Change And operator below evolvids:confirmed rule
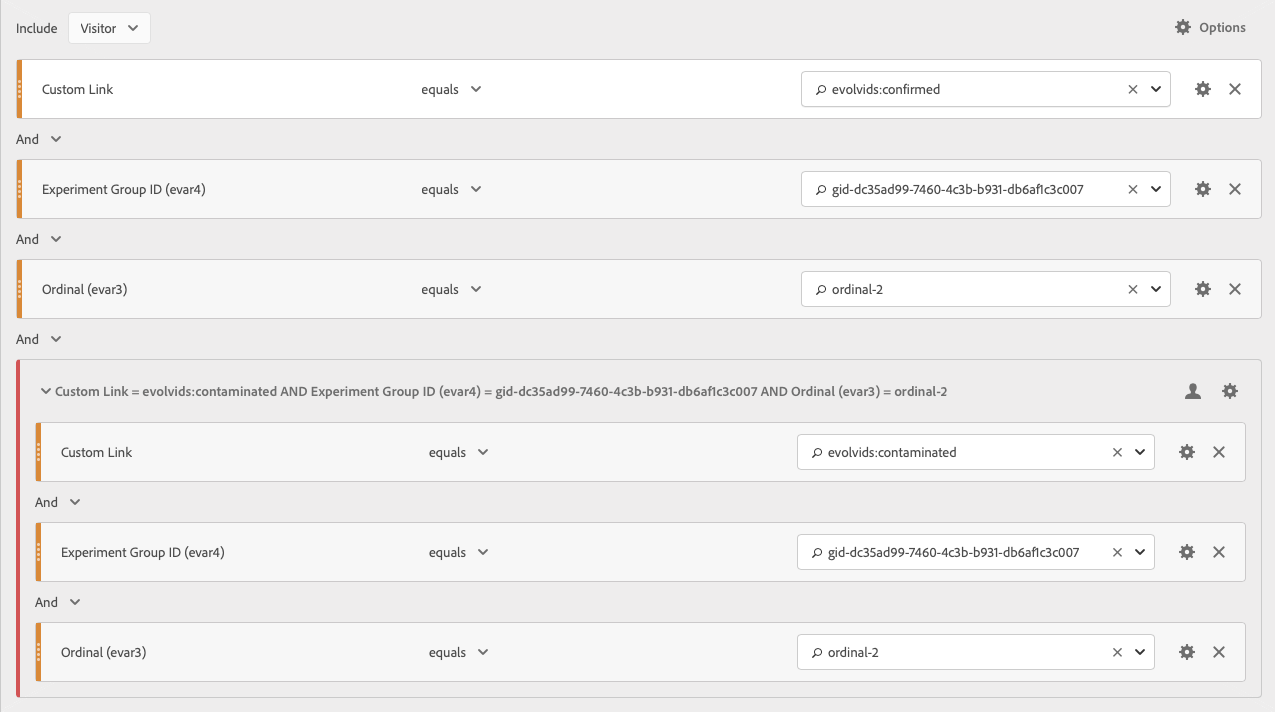1275x712 pixels. tap(39, 139)
